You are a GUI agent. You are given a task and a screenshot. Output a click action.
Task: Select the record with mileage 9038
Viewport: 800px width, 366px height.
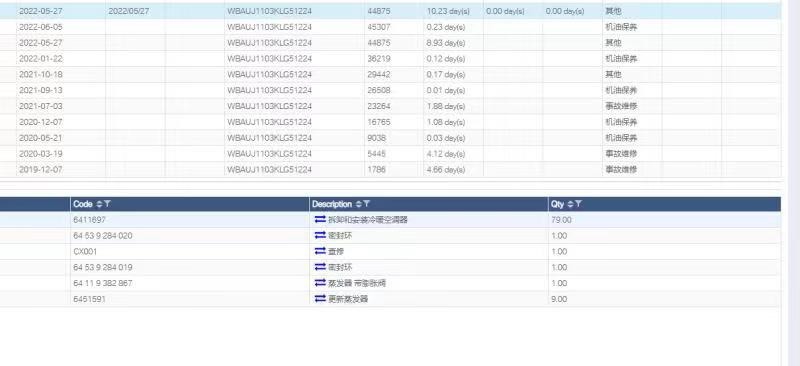tap(390, 138)
